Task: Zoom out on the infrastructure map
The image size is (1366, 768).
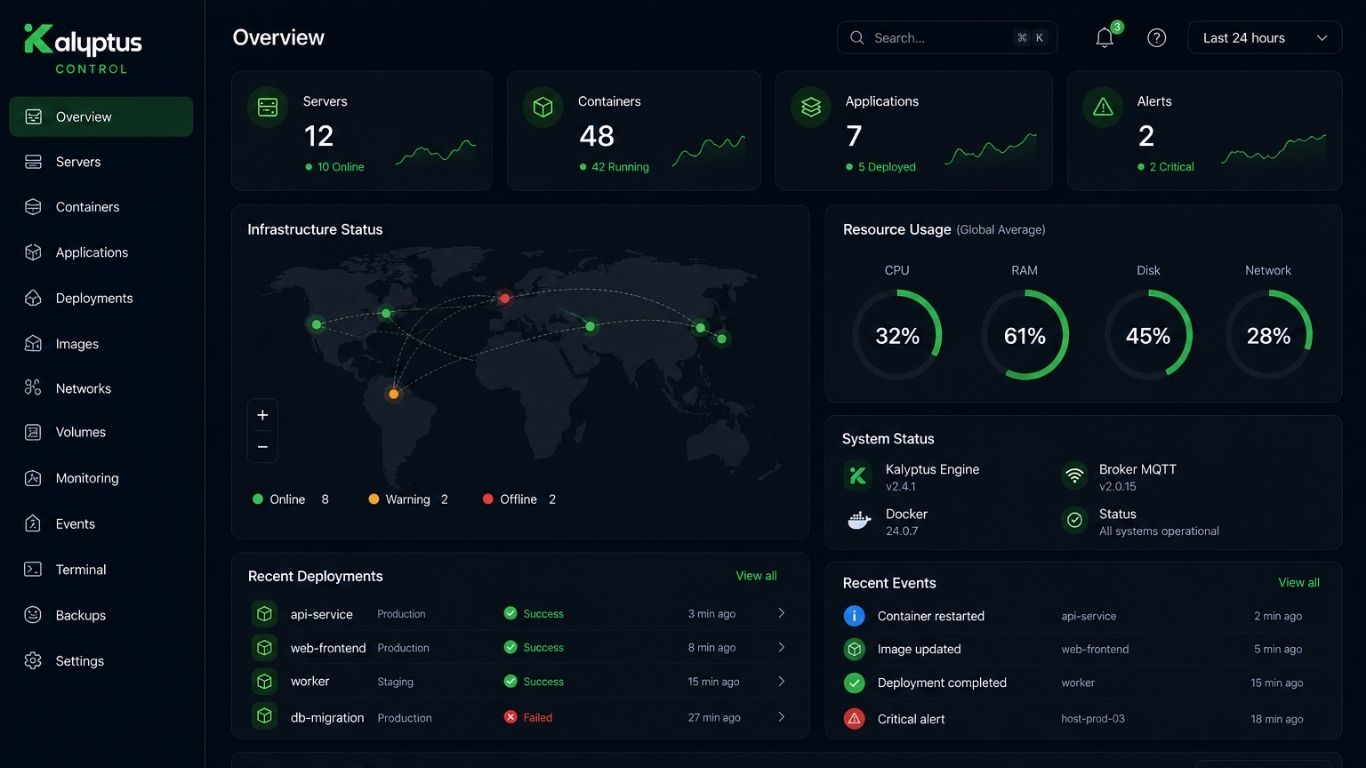Action: pos(263,447)
